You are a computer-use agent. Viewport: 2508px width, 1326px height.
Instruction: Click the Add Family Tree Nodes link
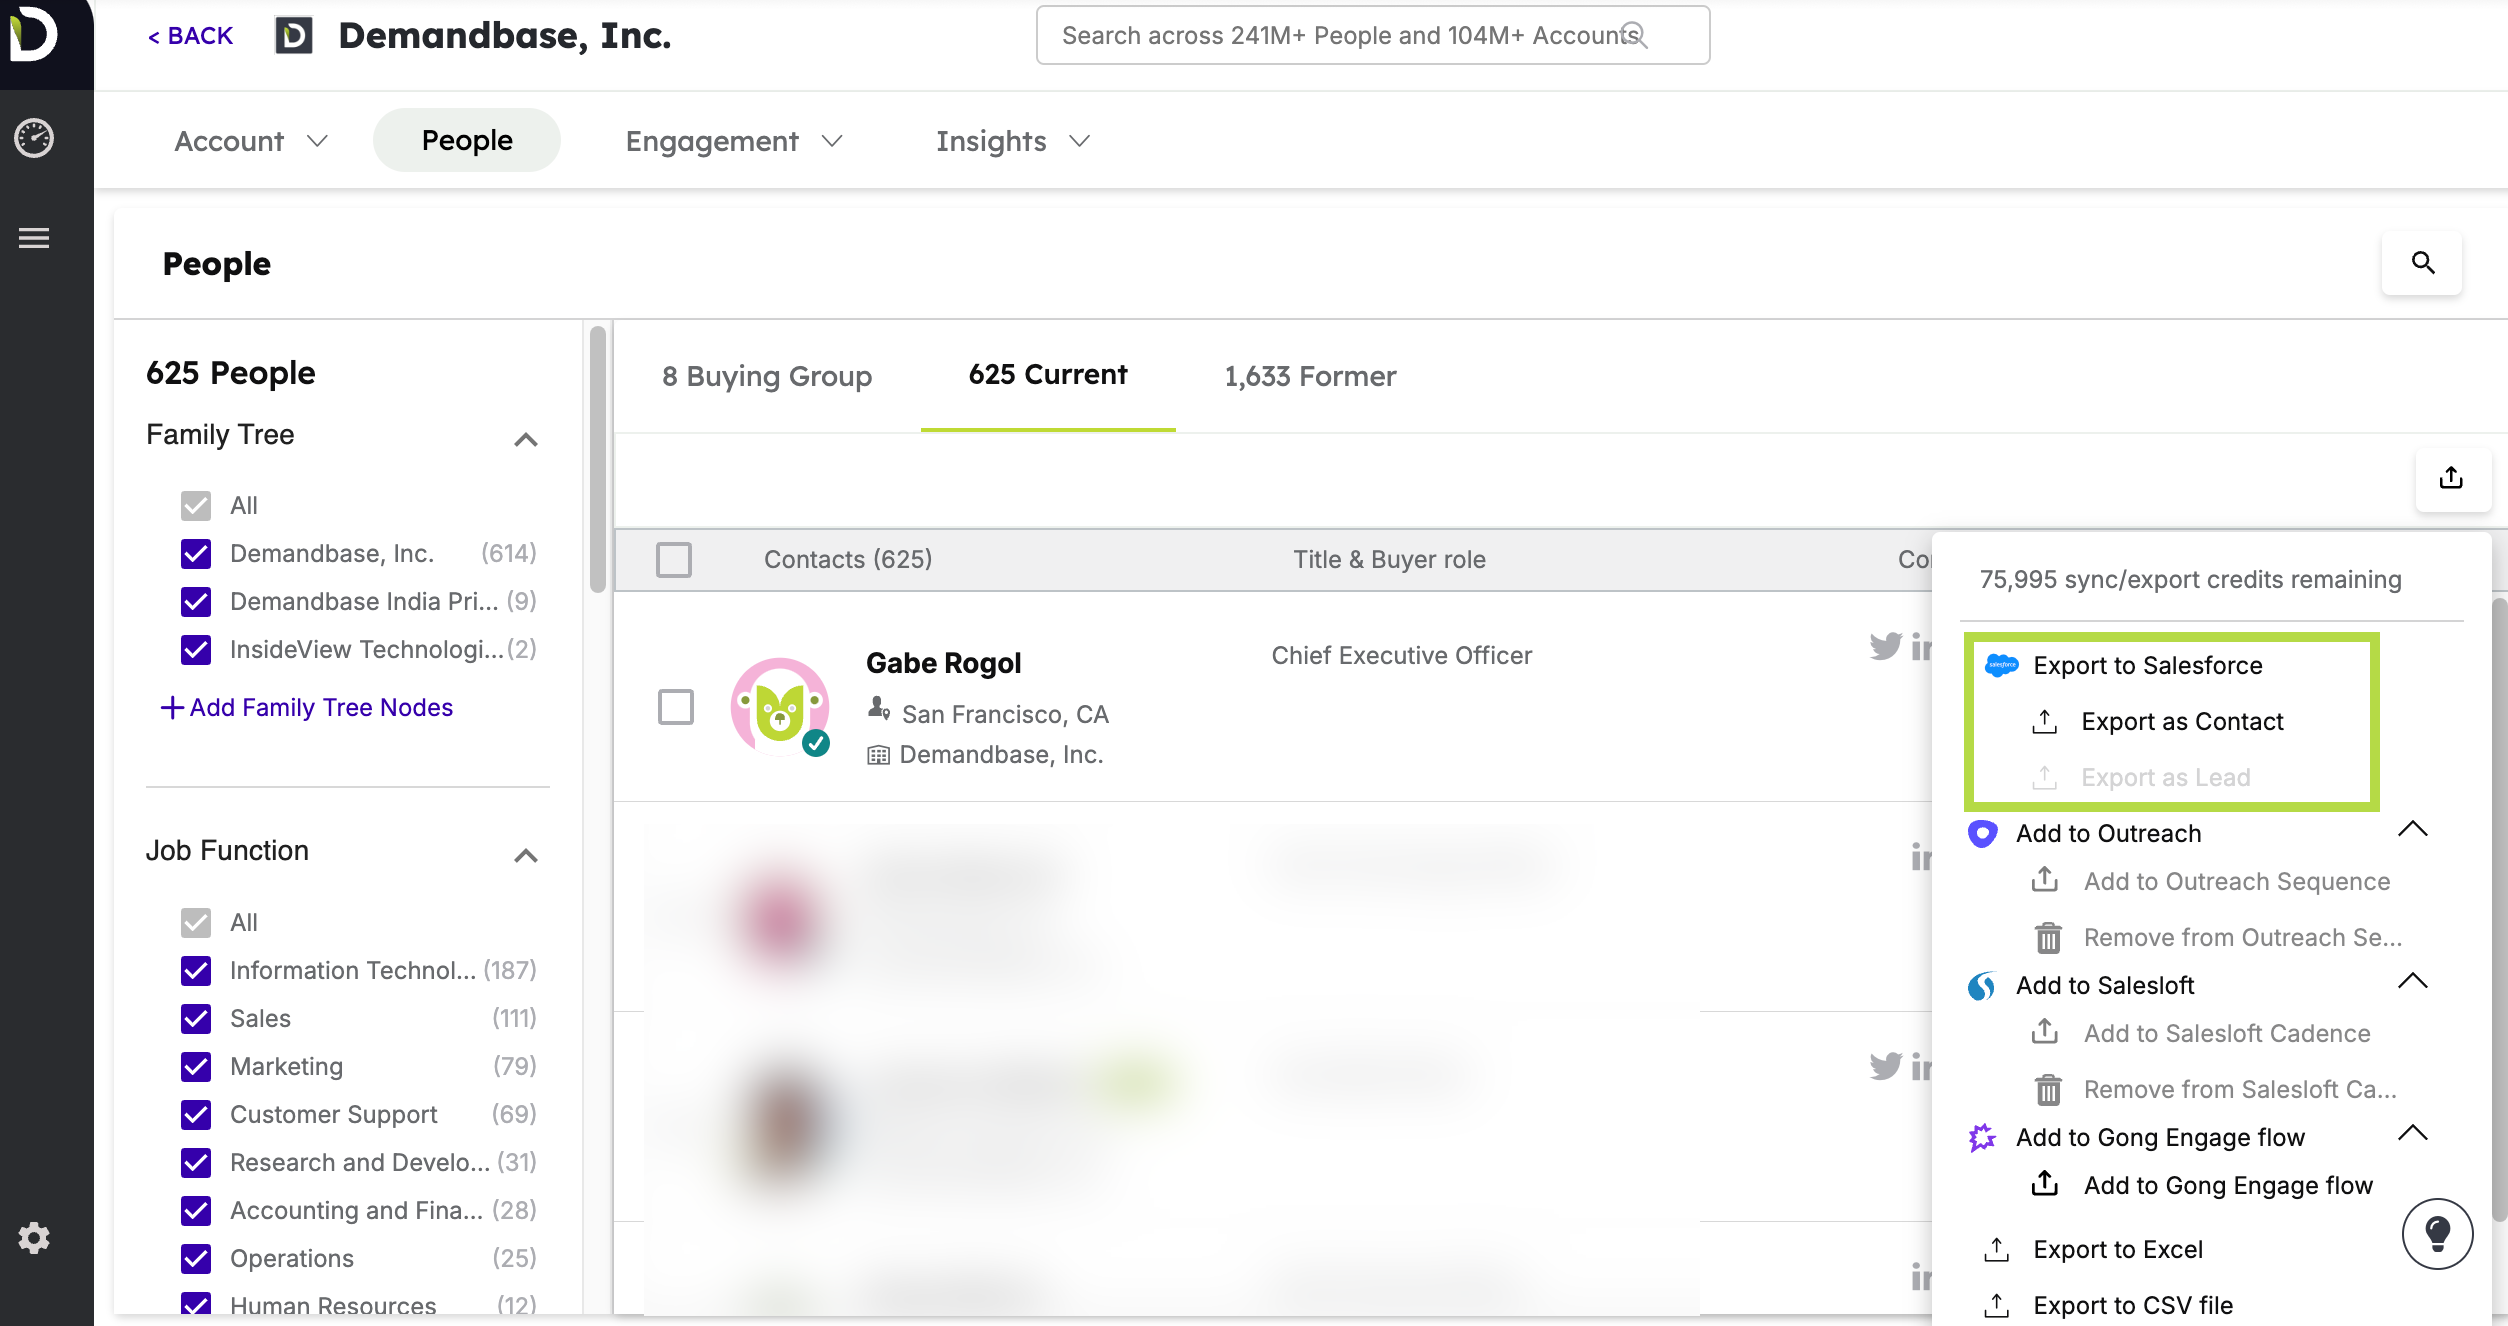click(x=308, y=708)
